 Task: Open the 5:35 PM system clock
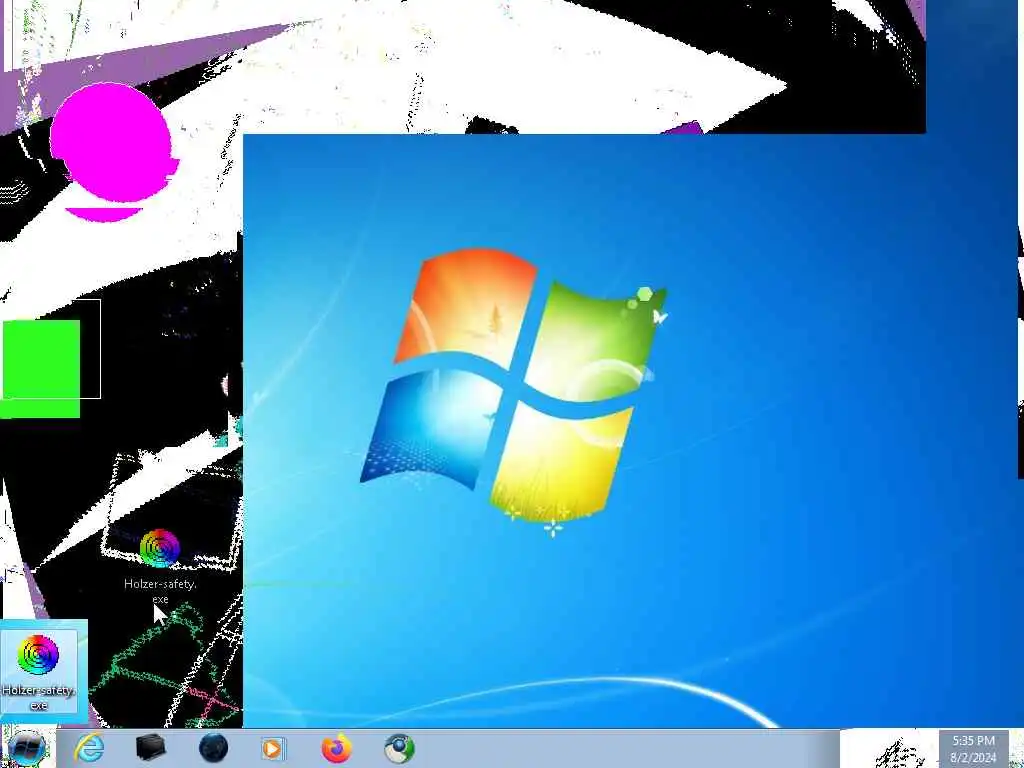pyautogui.click(x=973, y=749)
